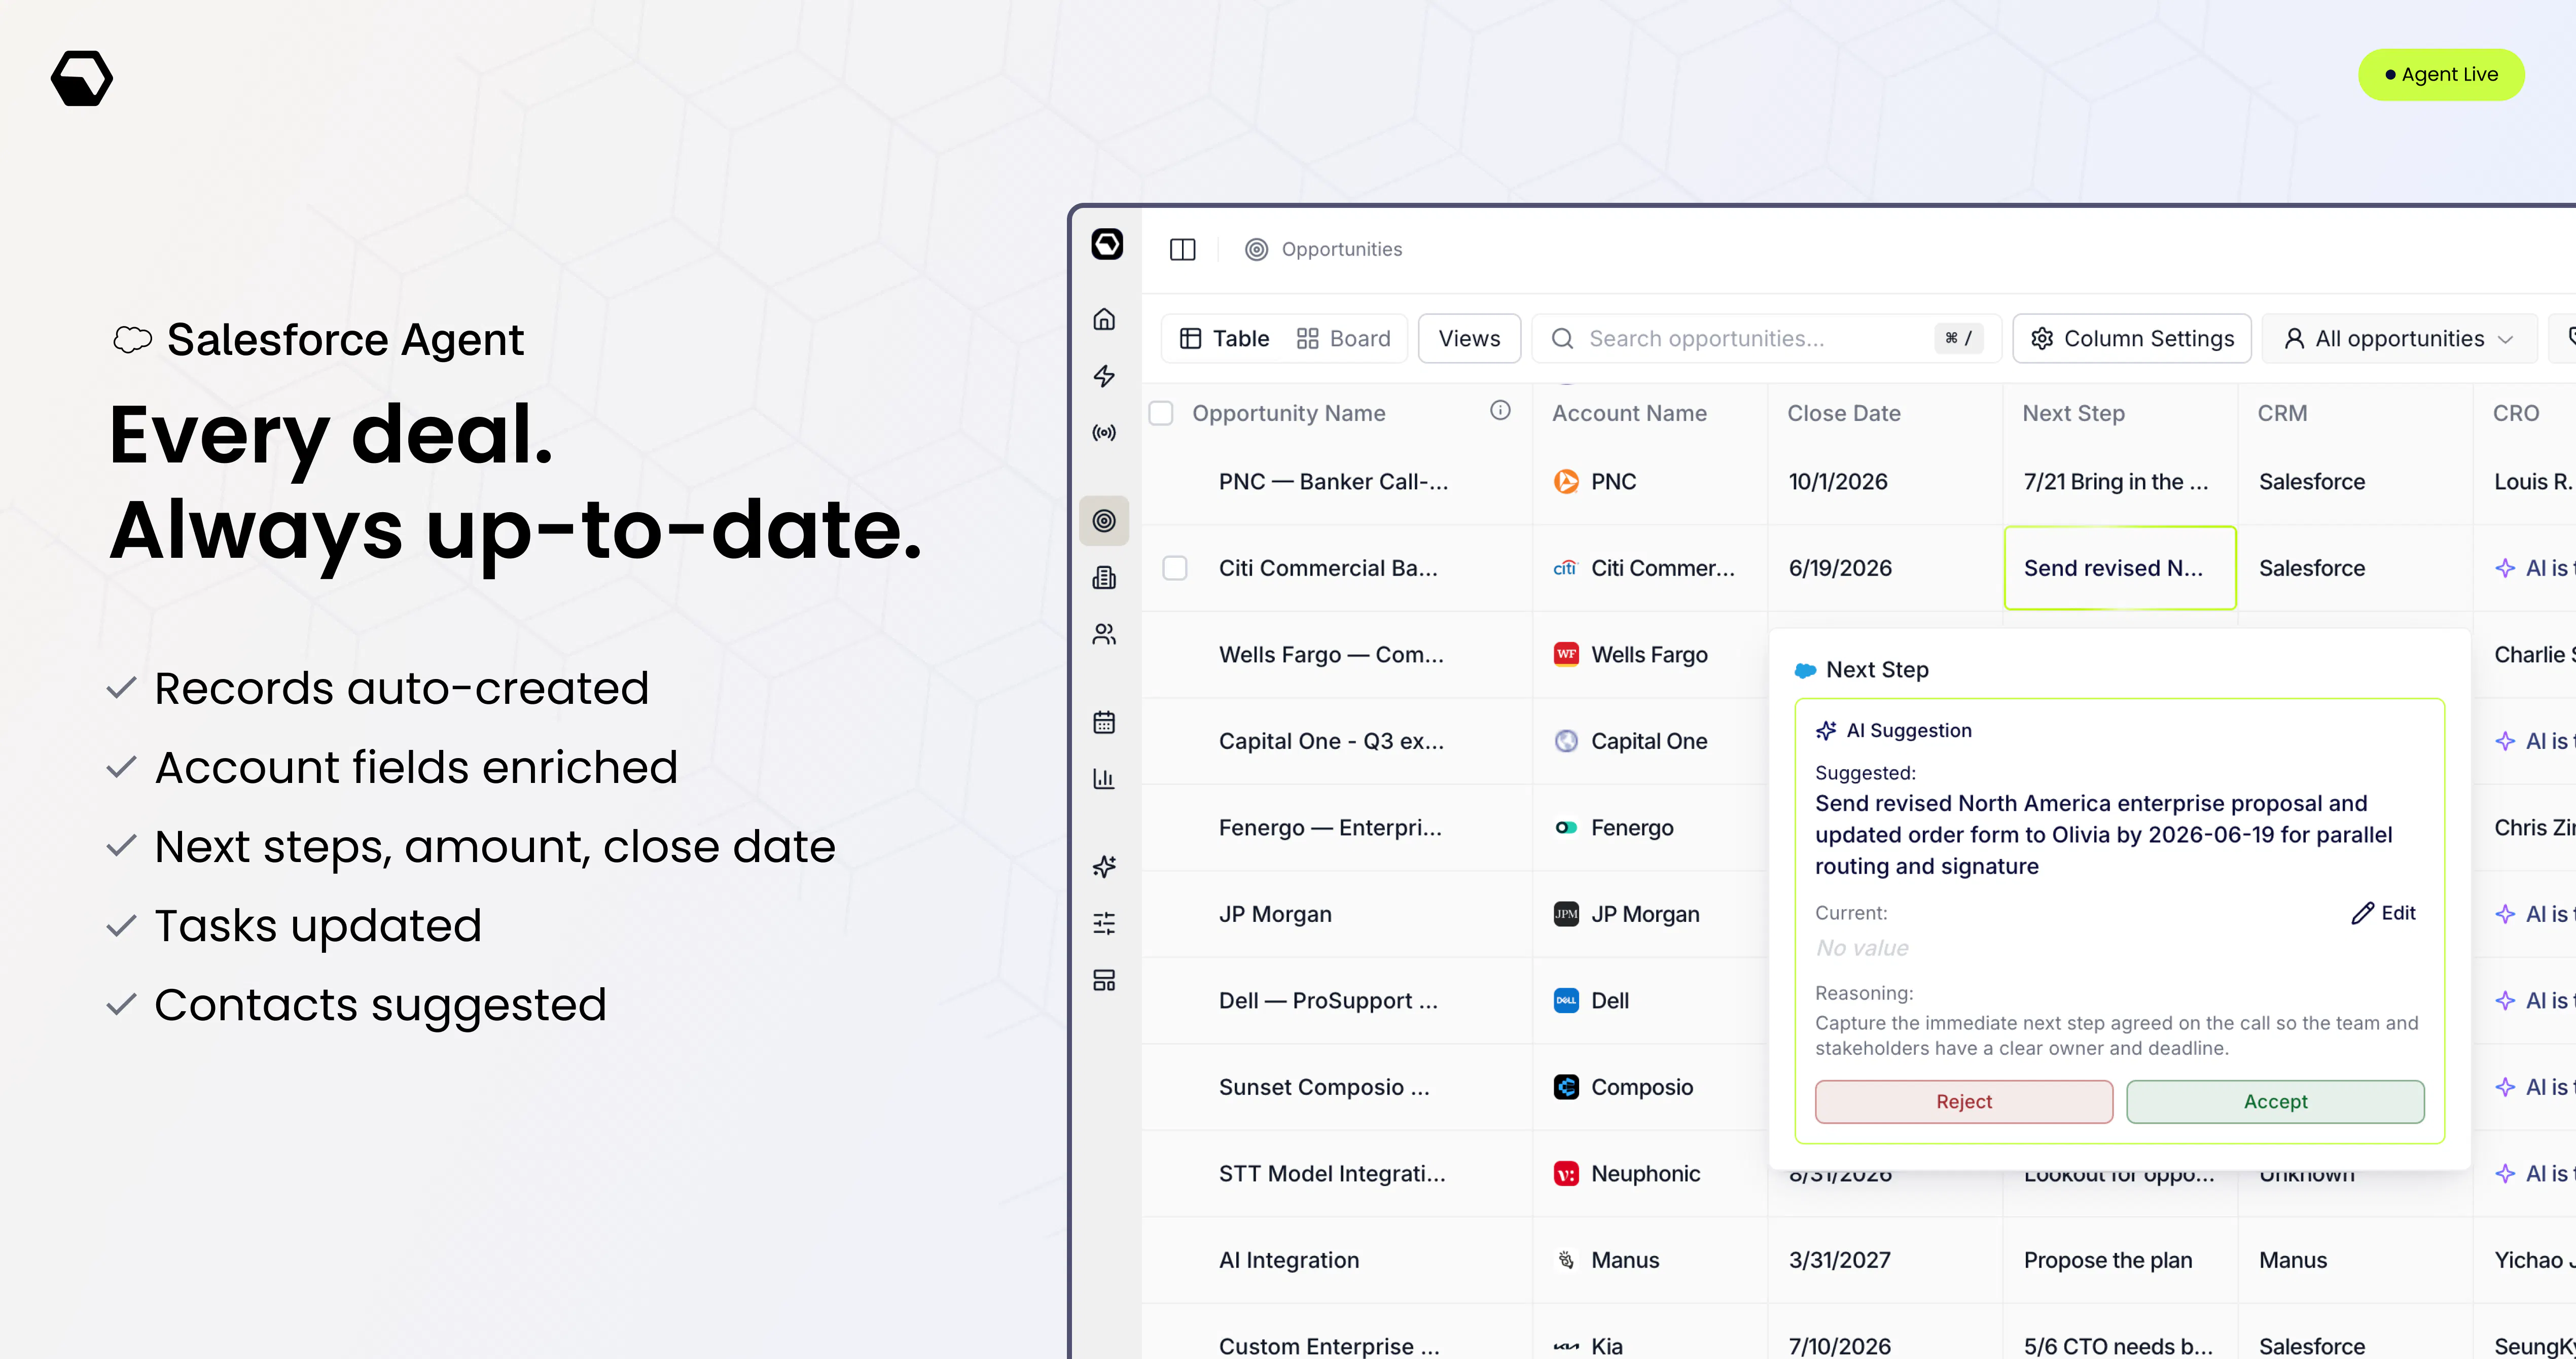The width and height of the screenshot is (2576, 1359).
Task: Open the broadcast signal sidebar icon
Action: 1104,433
